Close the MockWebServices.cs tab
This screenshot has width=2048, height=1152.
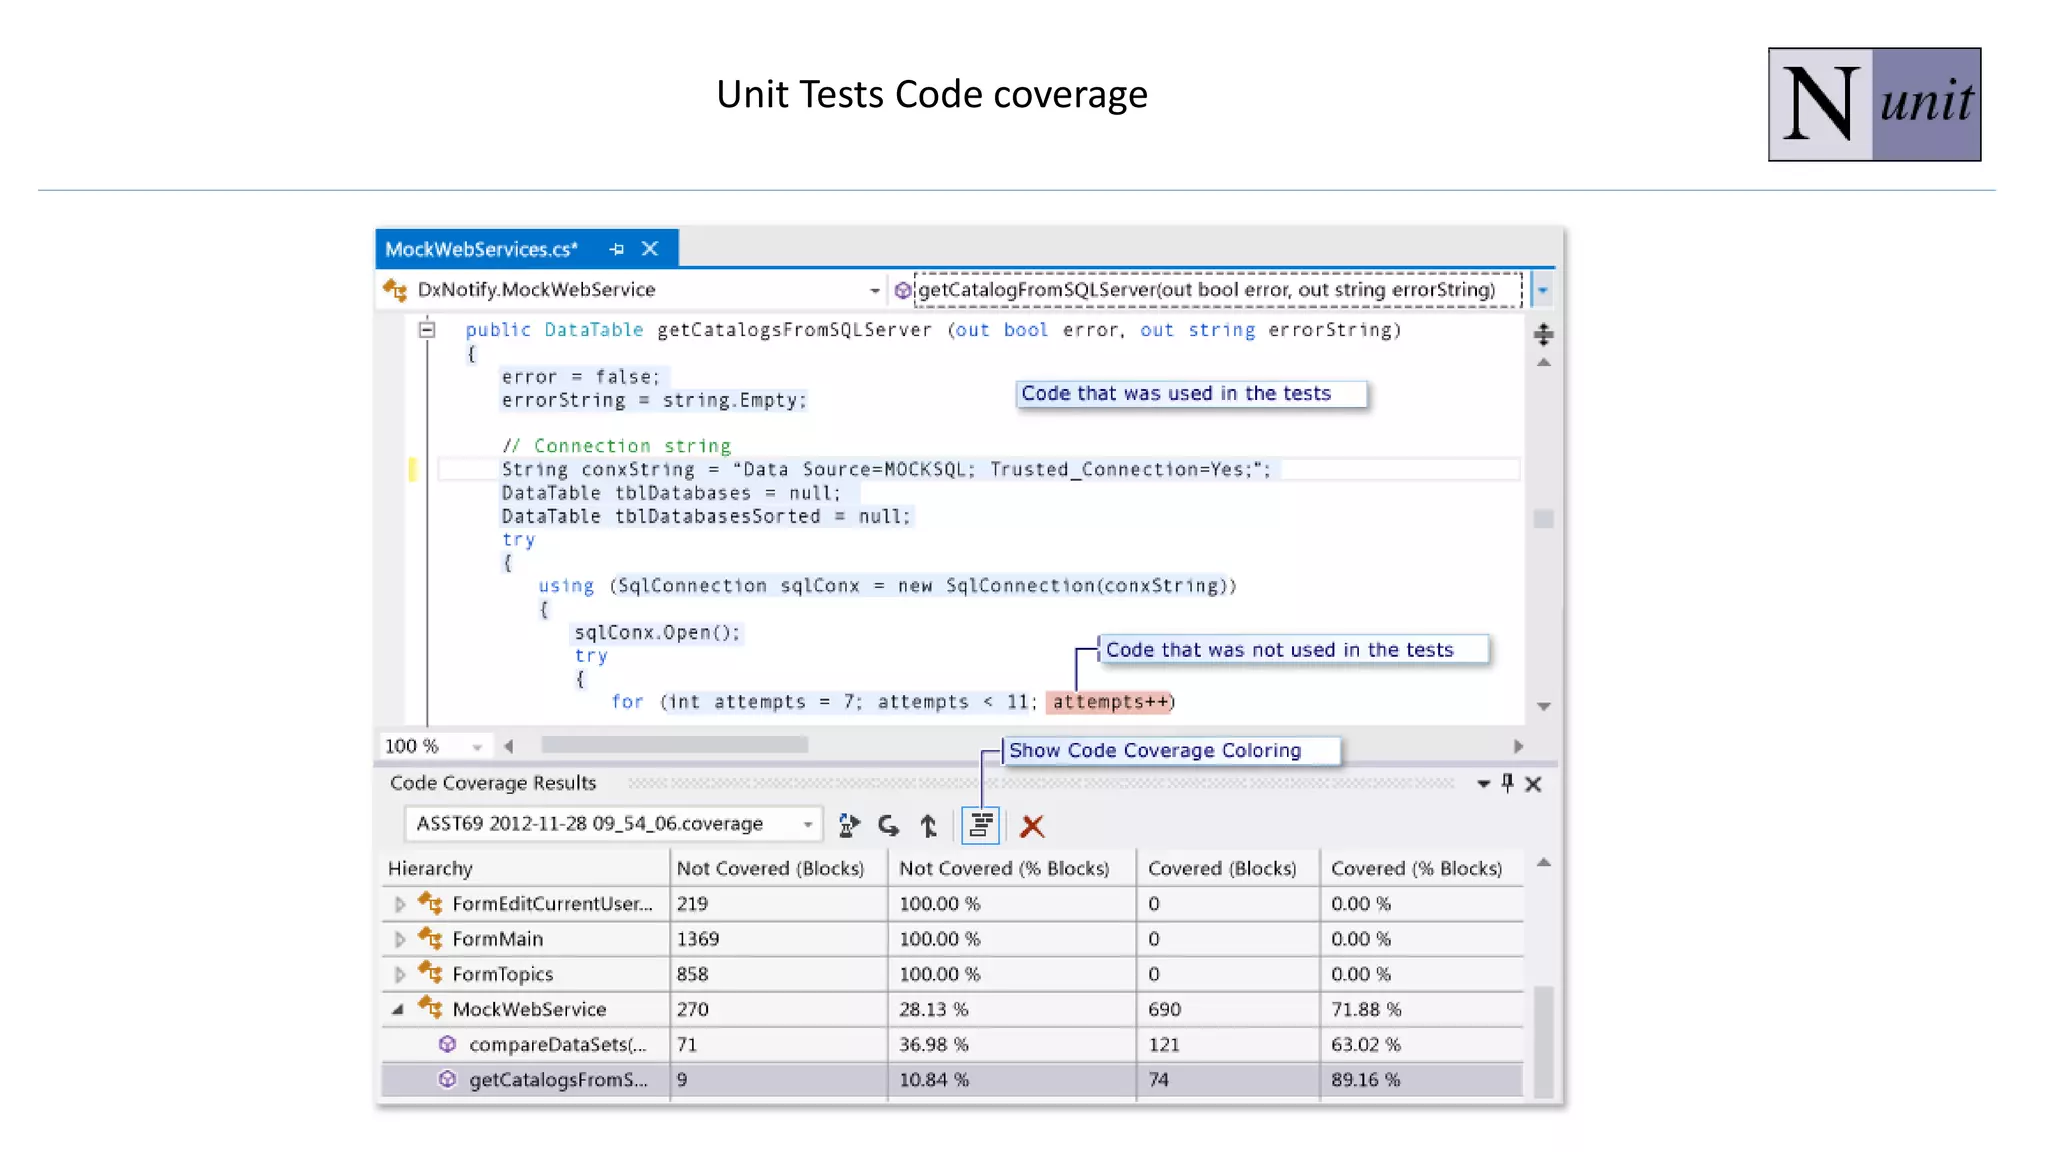650,248
